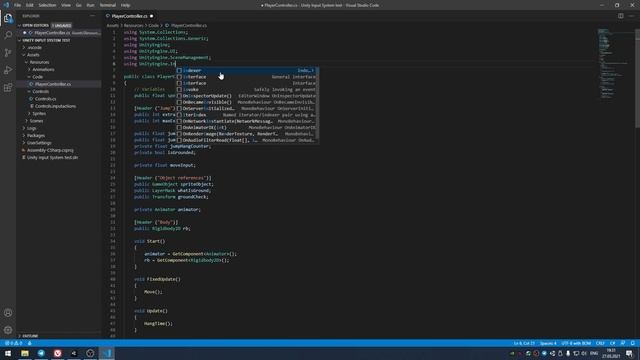640x360 pixels.
Task: Open the Selection menu
Action: [47, 5]
